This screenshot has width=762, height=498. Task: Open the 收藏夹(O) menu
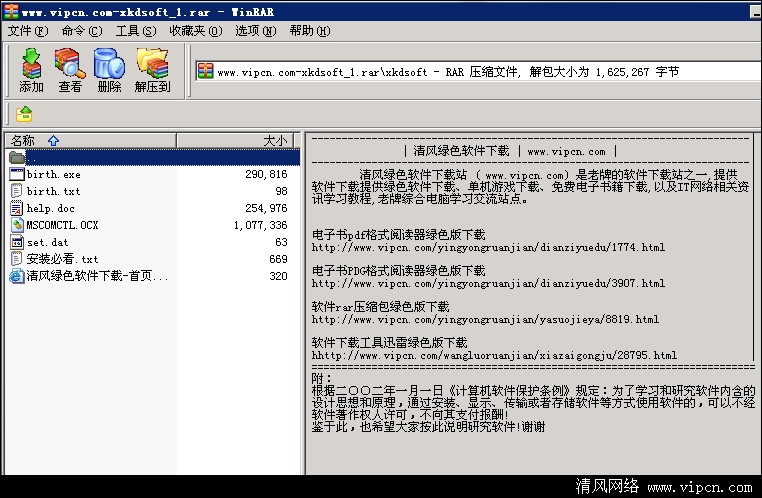tap(195, 31)
